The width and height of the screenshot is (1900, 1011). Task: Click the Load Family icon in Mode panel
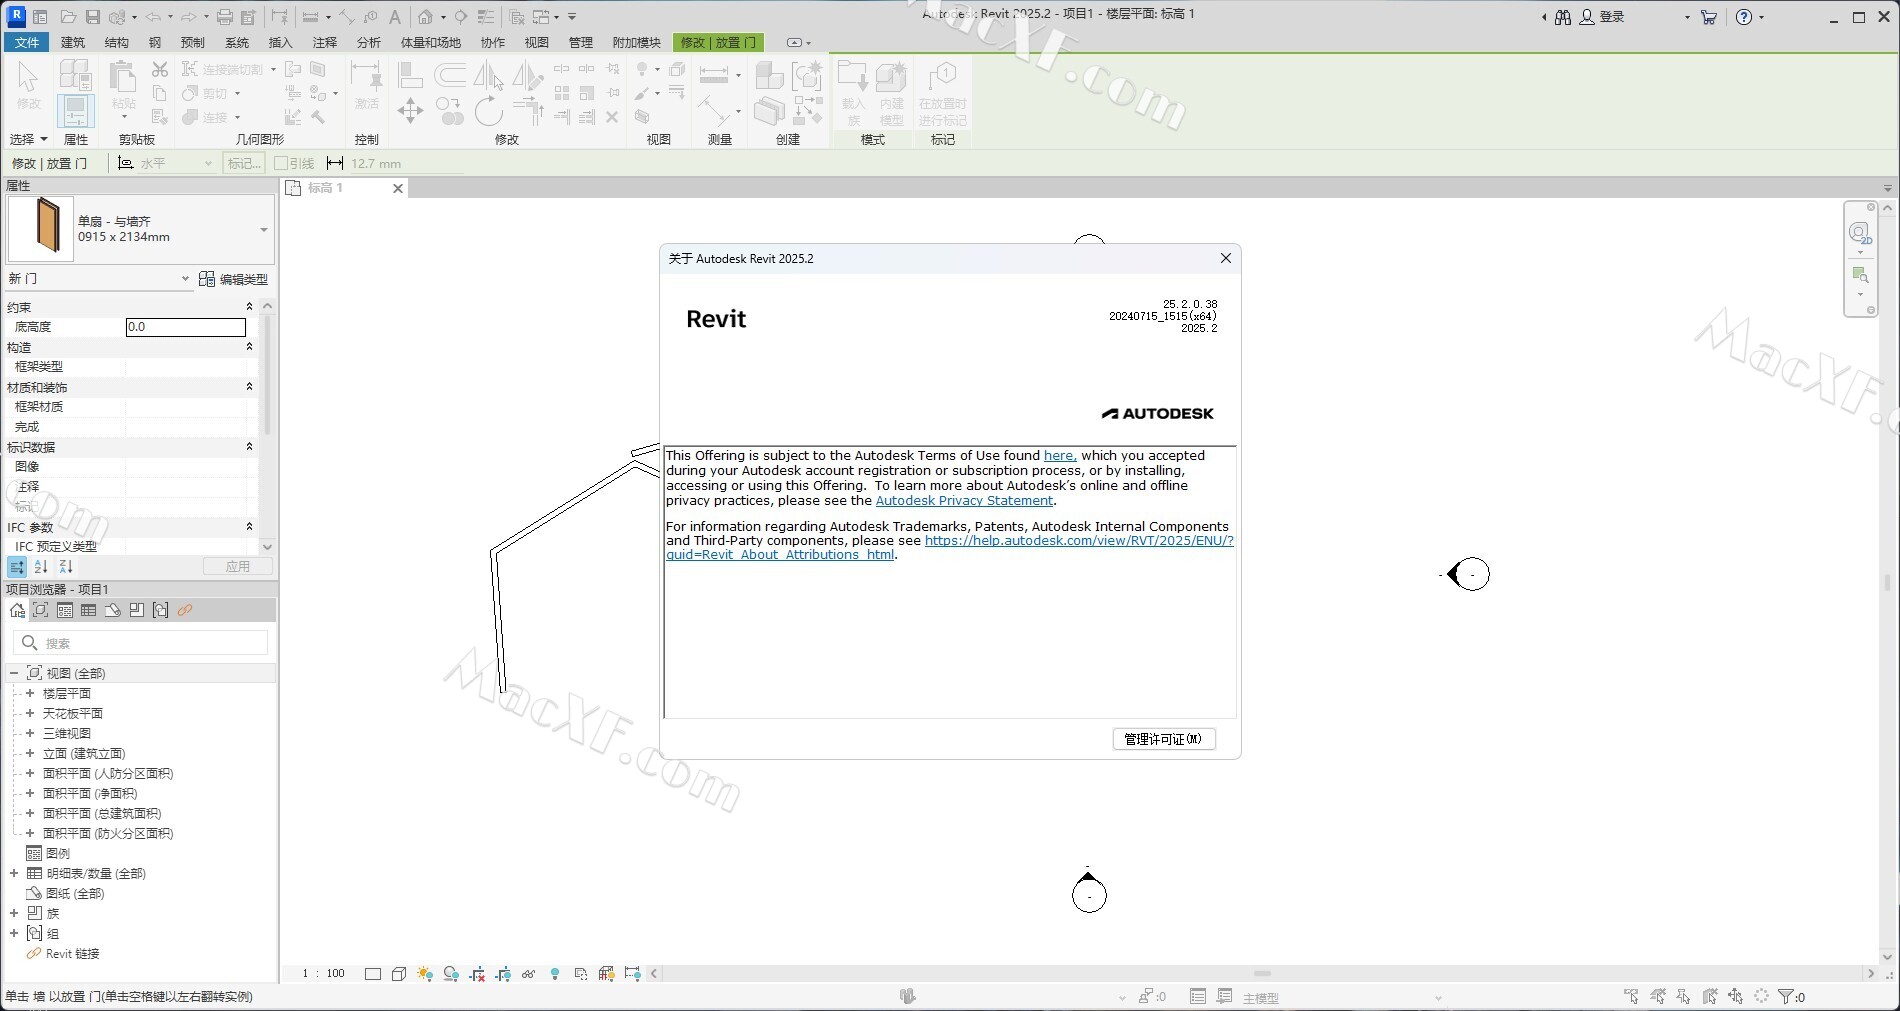(853, 93)
